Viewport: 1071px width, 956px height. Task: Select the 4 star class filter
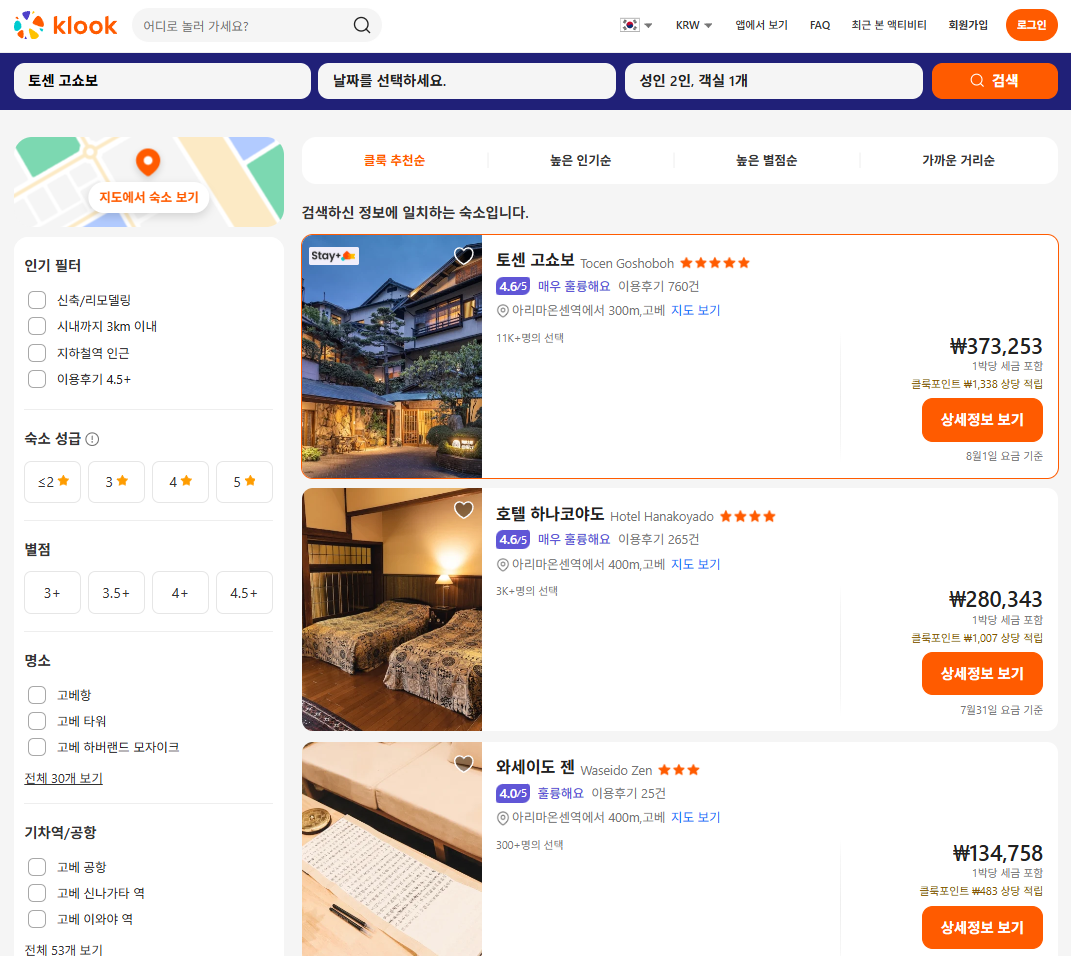[180, 482]
